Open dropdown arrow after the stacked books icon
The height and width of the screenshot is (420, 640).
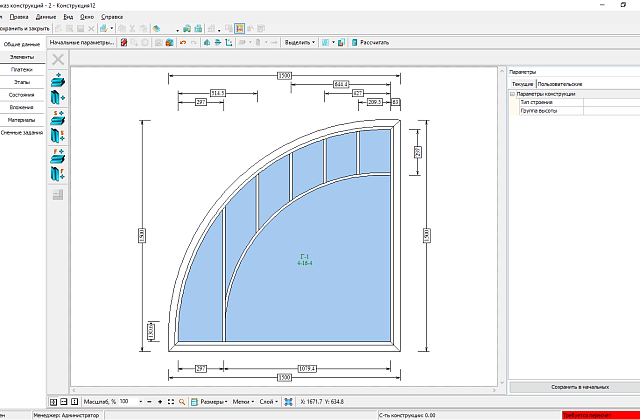(178, 30)
